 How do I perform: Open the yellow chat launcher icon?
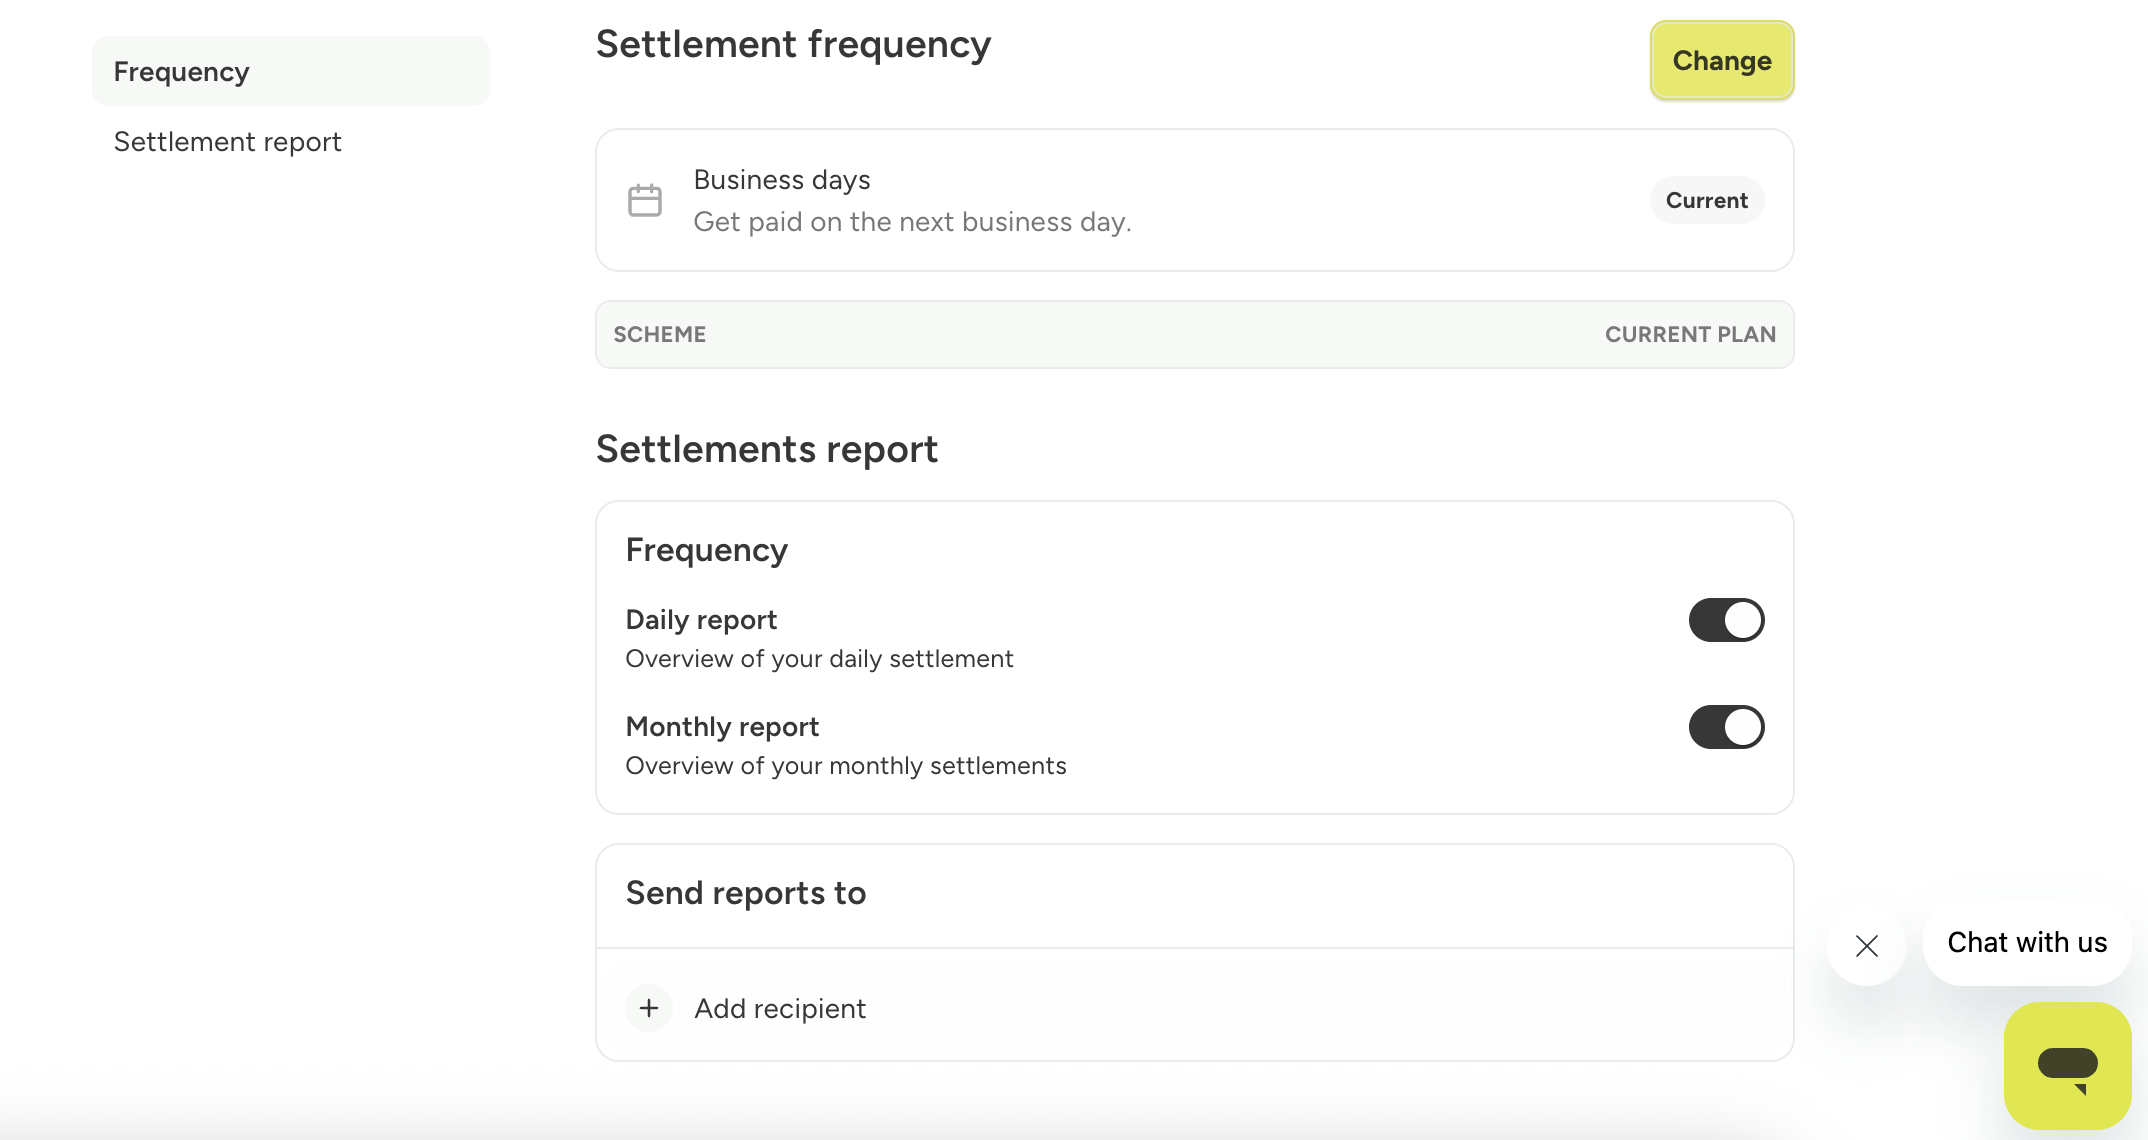pos(2067,1065)
